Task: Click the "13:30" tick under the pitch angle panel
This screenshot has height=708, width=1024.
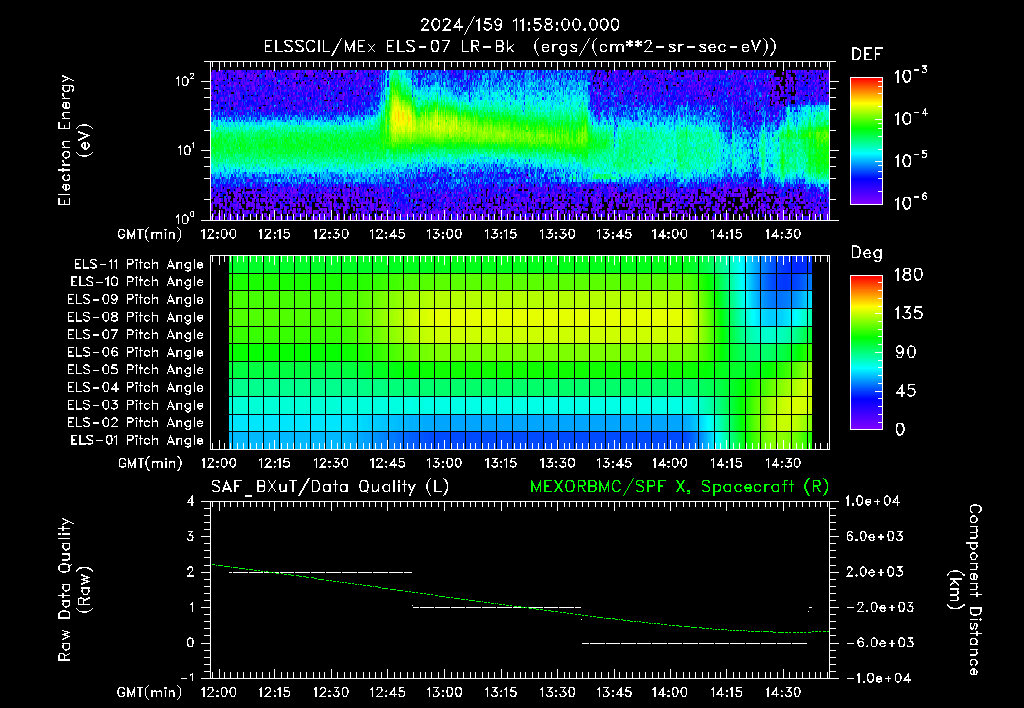Action: 557,463
